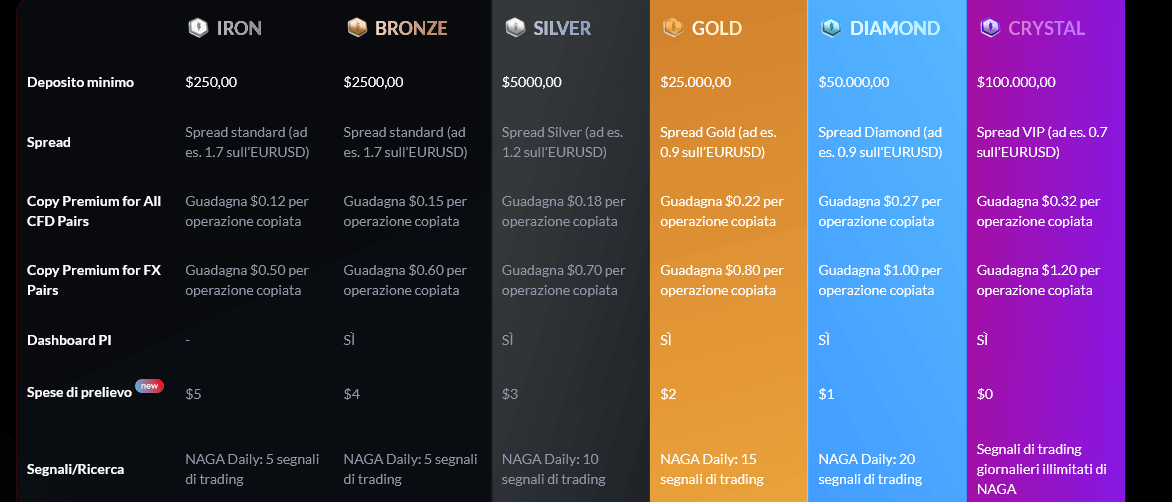Screen dimensions: 1172x502
Task: Click the Crystal tier badge icon
Action: 990,28
